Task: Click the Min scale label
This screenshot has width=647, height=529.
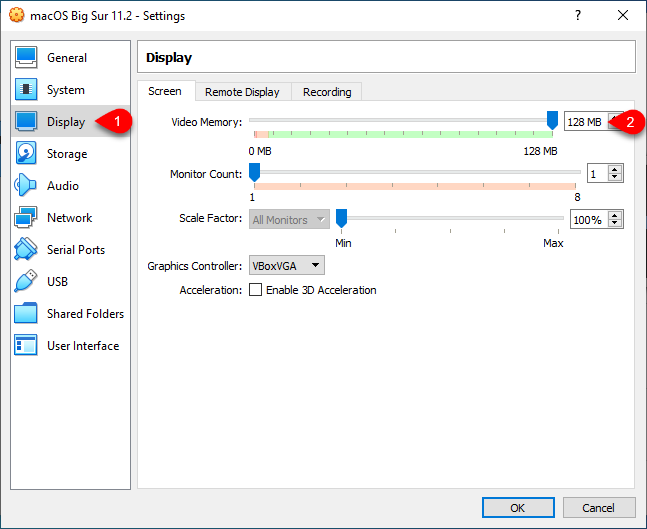Action: pyautogui.click(x=343, y=243)
